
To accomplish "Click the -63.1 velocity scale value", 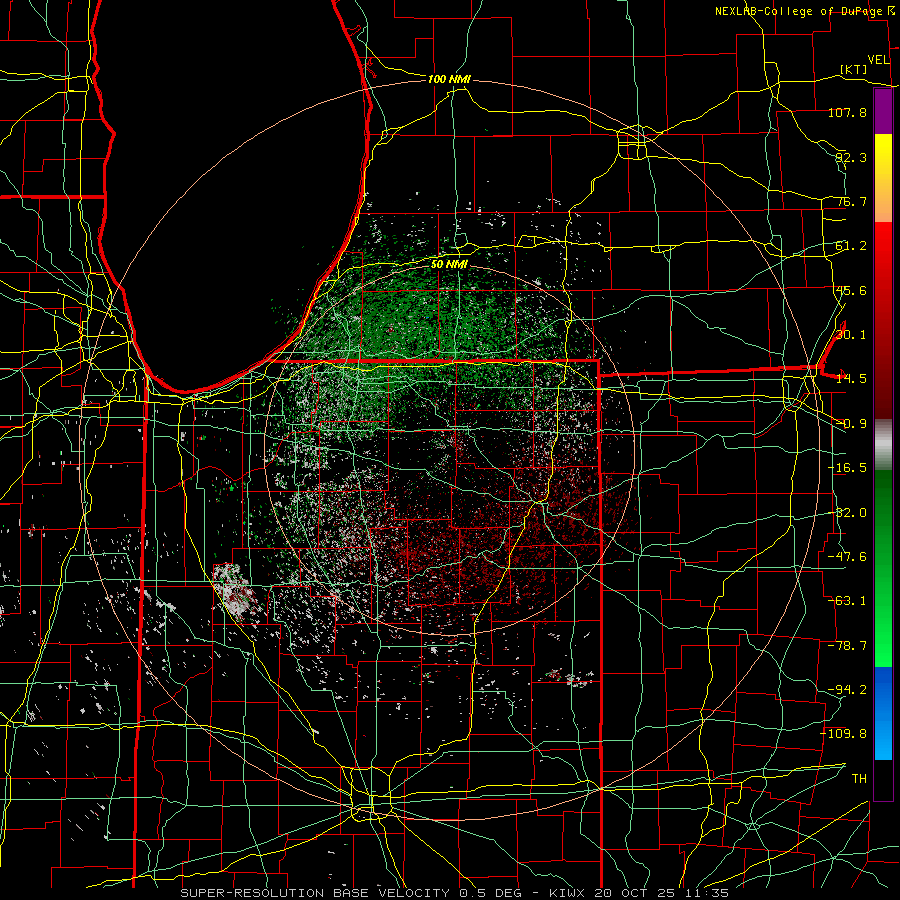I will (847, 601).
